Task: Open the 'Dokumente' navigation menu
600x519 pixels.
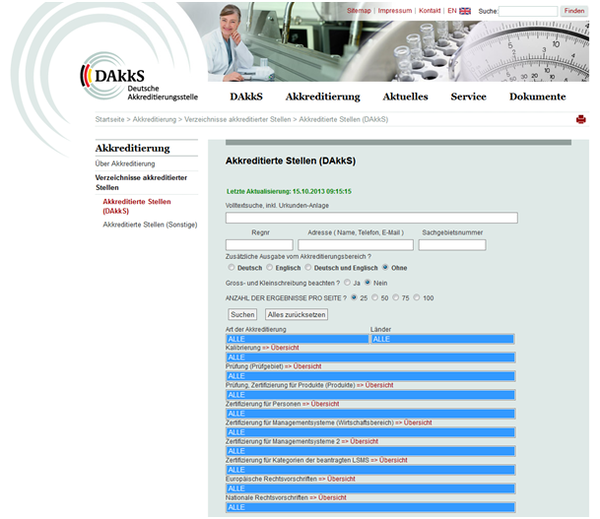Action: coord(537,97)
